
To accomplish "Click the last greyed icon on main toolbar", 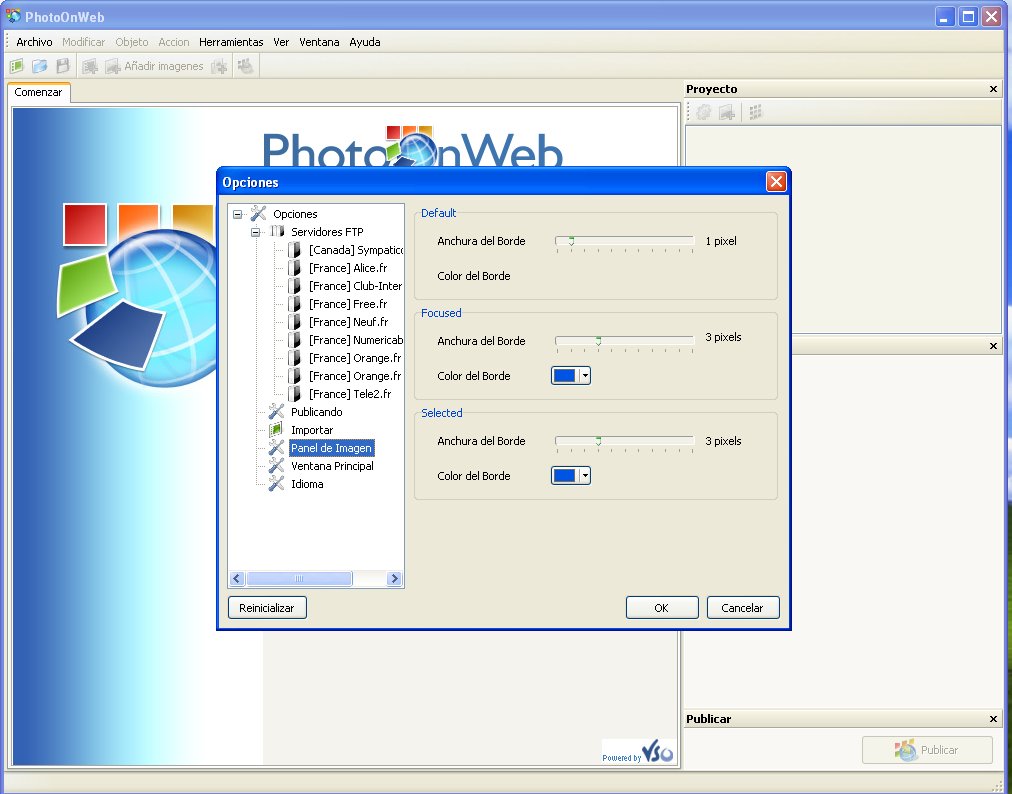I will [245, 66].
